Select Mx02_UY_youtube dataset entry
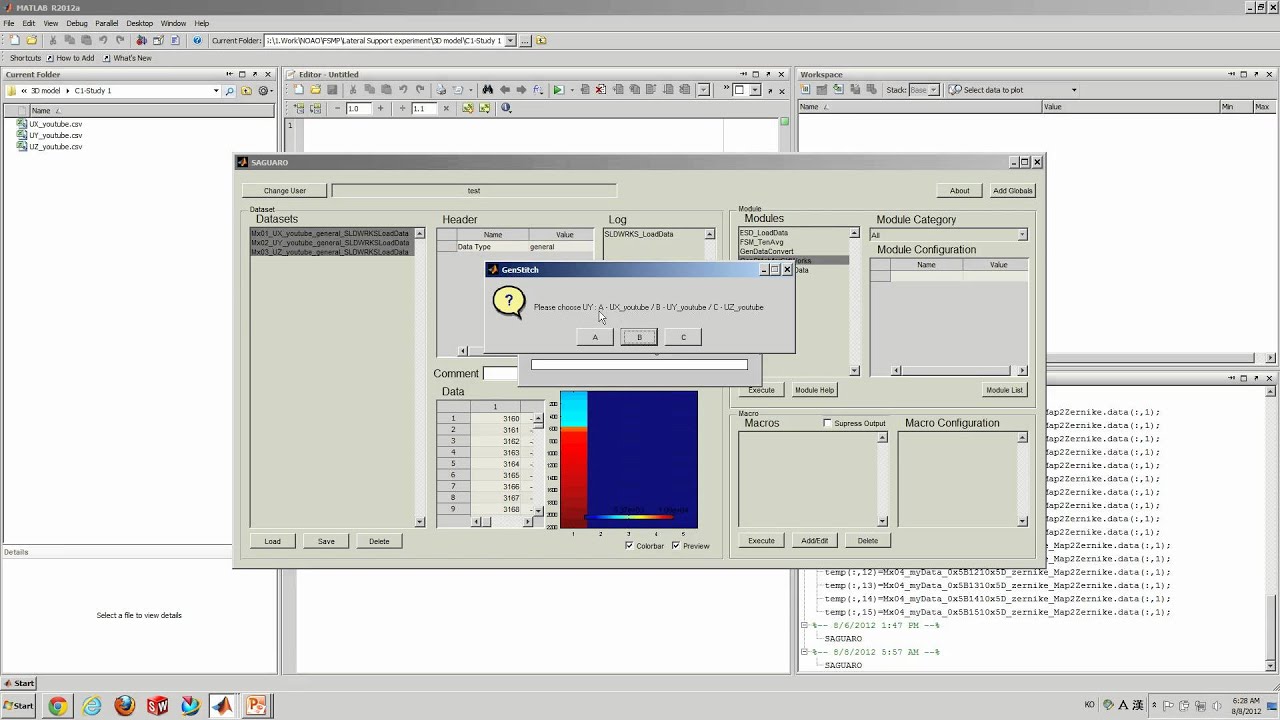Viewport: 1280px width, 720px height. pyautogui.click(x=330, y=243)
